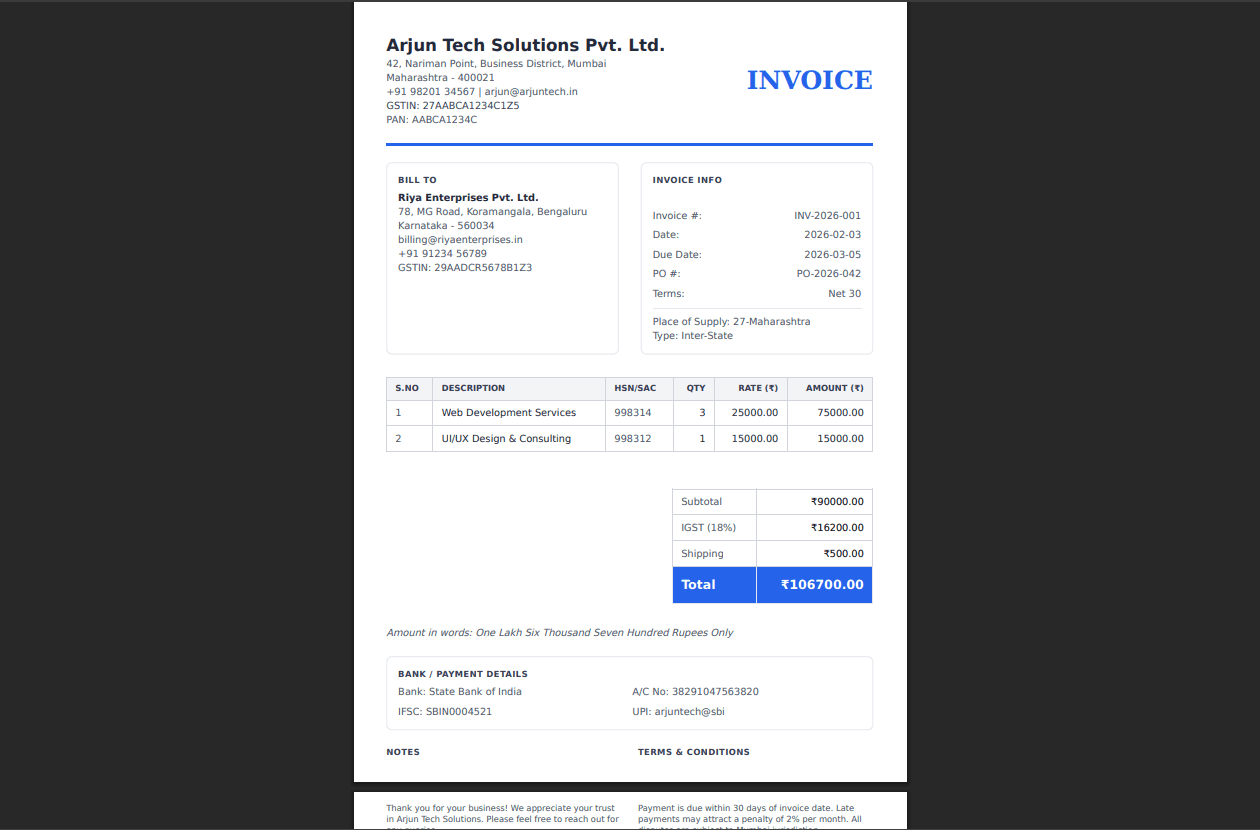The height and width of the screenshot is (830, 1260).
Task: Click the Subtotal amount ₹90000.00
Action: pos(836,501)
